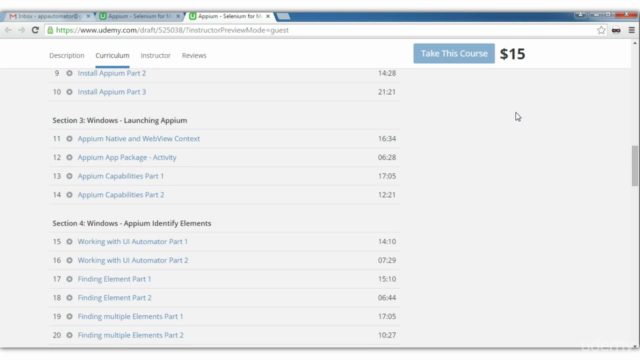640x360 pixels.
Task: Close the Inbox browser tab
Action: 88,16
